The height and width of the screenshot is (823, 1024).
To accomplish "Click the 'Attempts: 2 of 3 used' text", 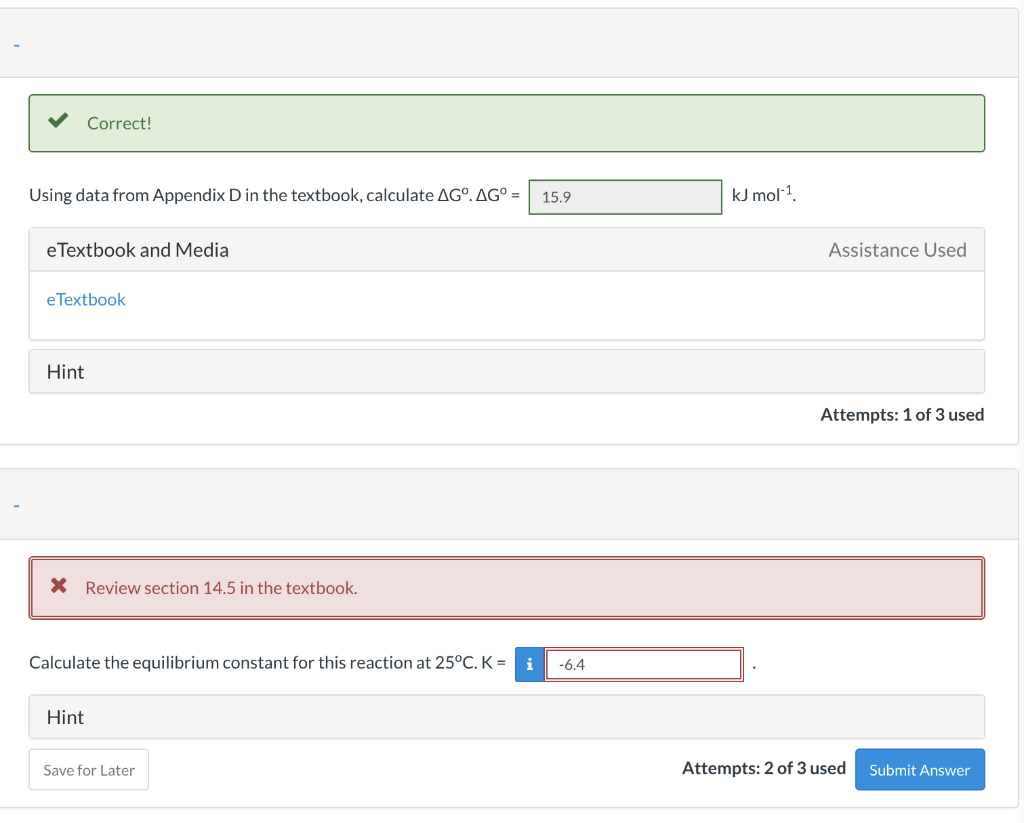I will coord(763,768).
